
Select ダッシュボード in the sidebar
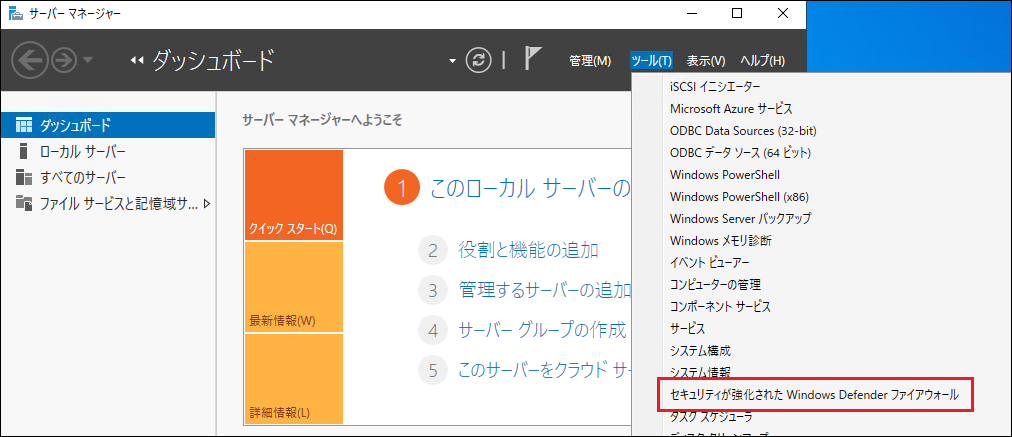pos(75,125)
